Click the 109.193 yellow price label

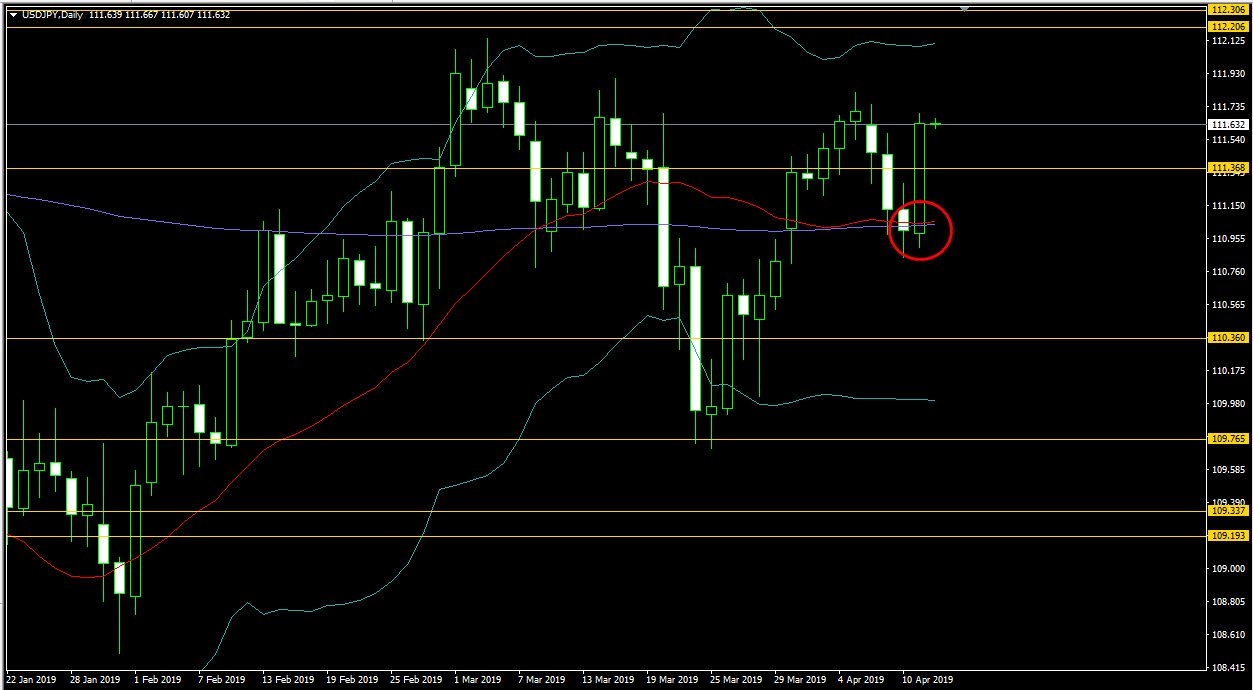1227,536
